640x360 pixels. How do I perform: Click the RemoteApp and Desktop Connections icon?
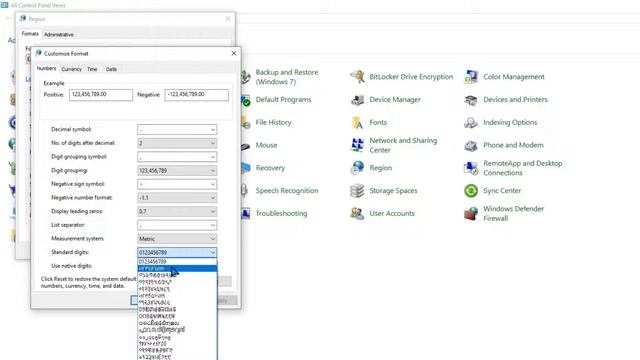(x=471, y=168)
